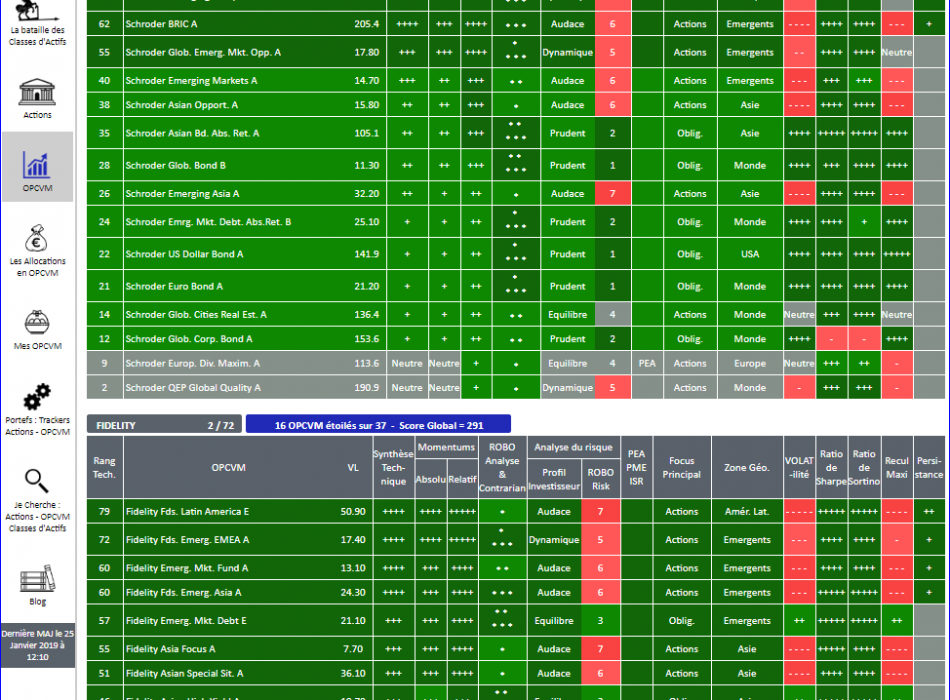Click Schroder Glob. Emerg. Mkt. Opp. A
The image size is (950, 700).
point(203,52)
